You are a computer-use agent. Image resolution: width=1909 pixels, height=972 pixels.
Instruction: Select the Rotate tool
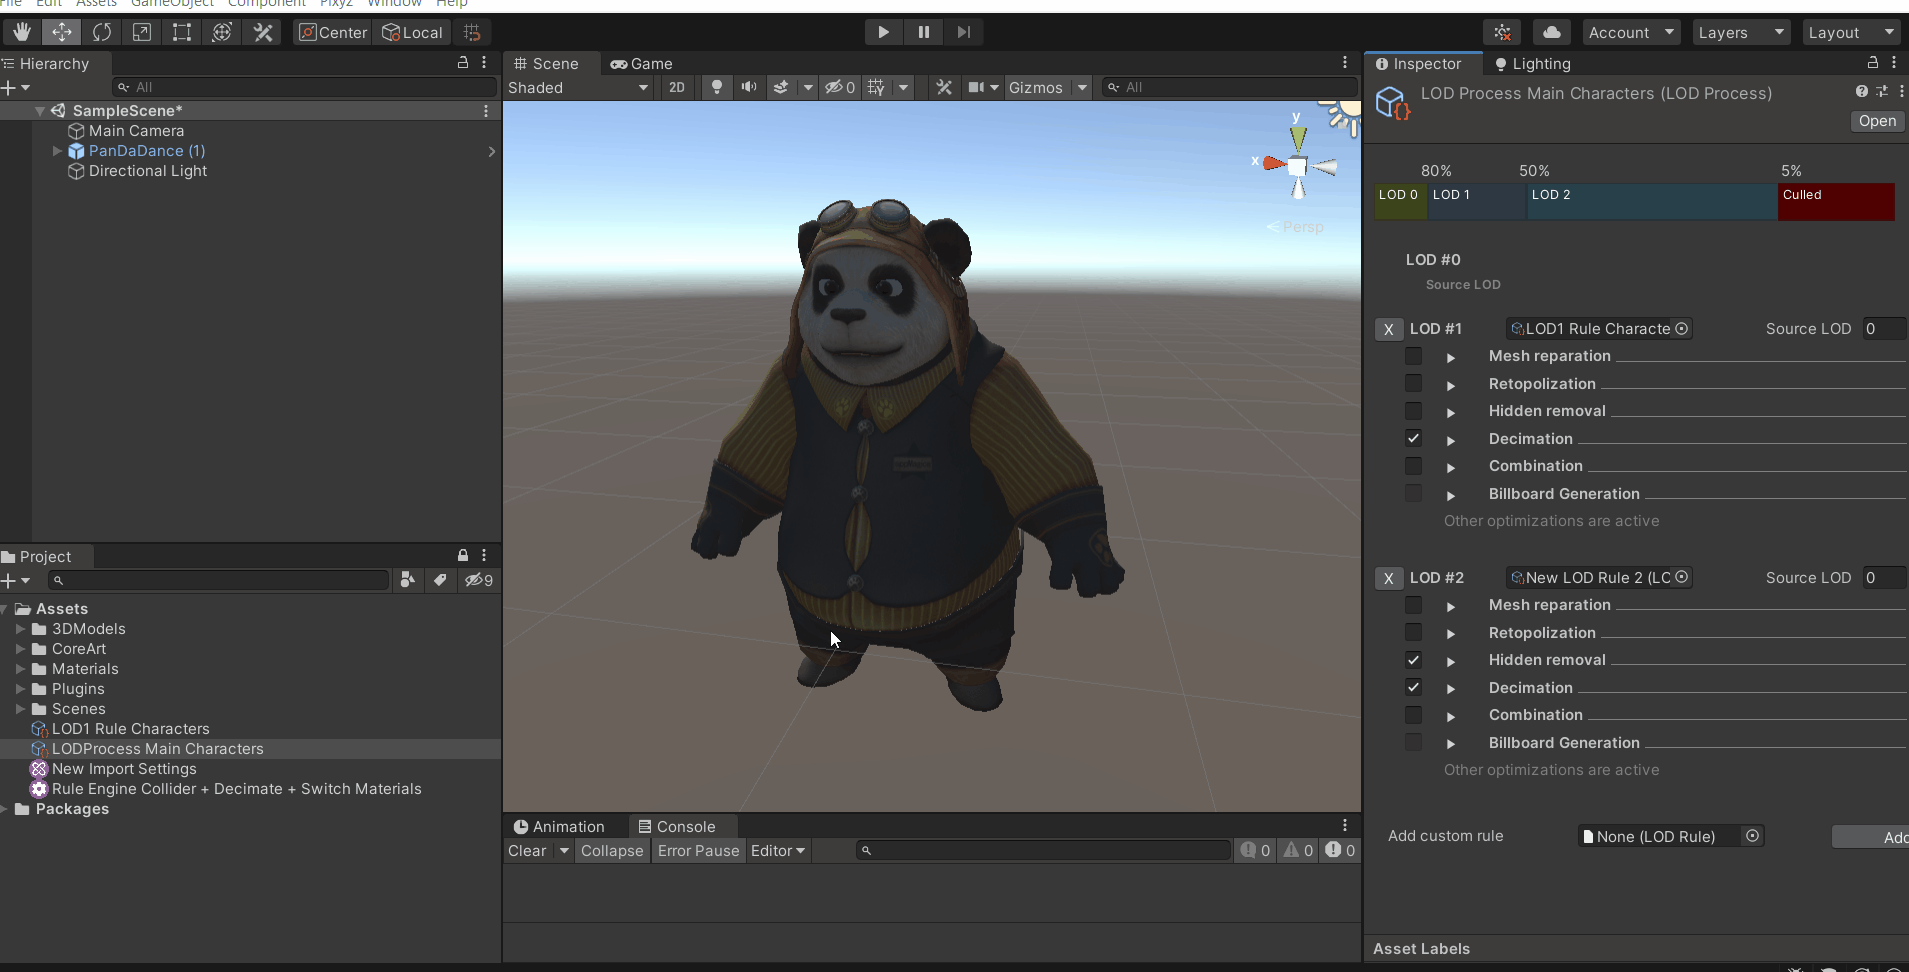[x=102, y=32]
